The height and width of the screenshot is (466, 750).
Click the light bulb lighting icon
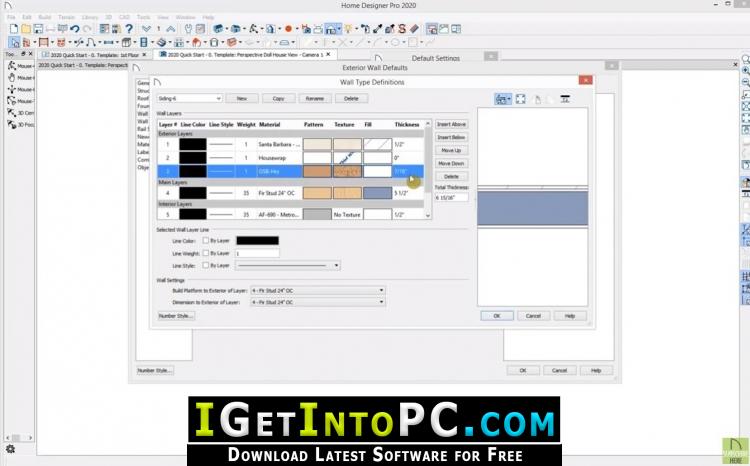pyautogui.click(x=348, y=29)
